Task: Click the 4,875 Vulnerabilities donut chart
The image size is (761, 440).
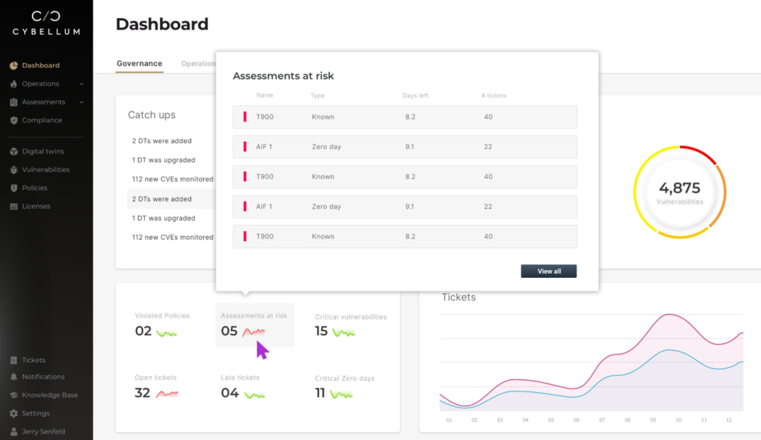Action: (679, 192)
